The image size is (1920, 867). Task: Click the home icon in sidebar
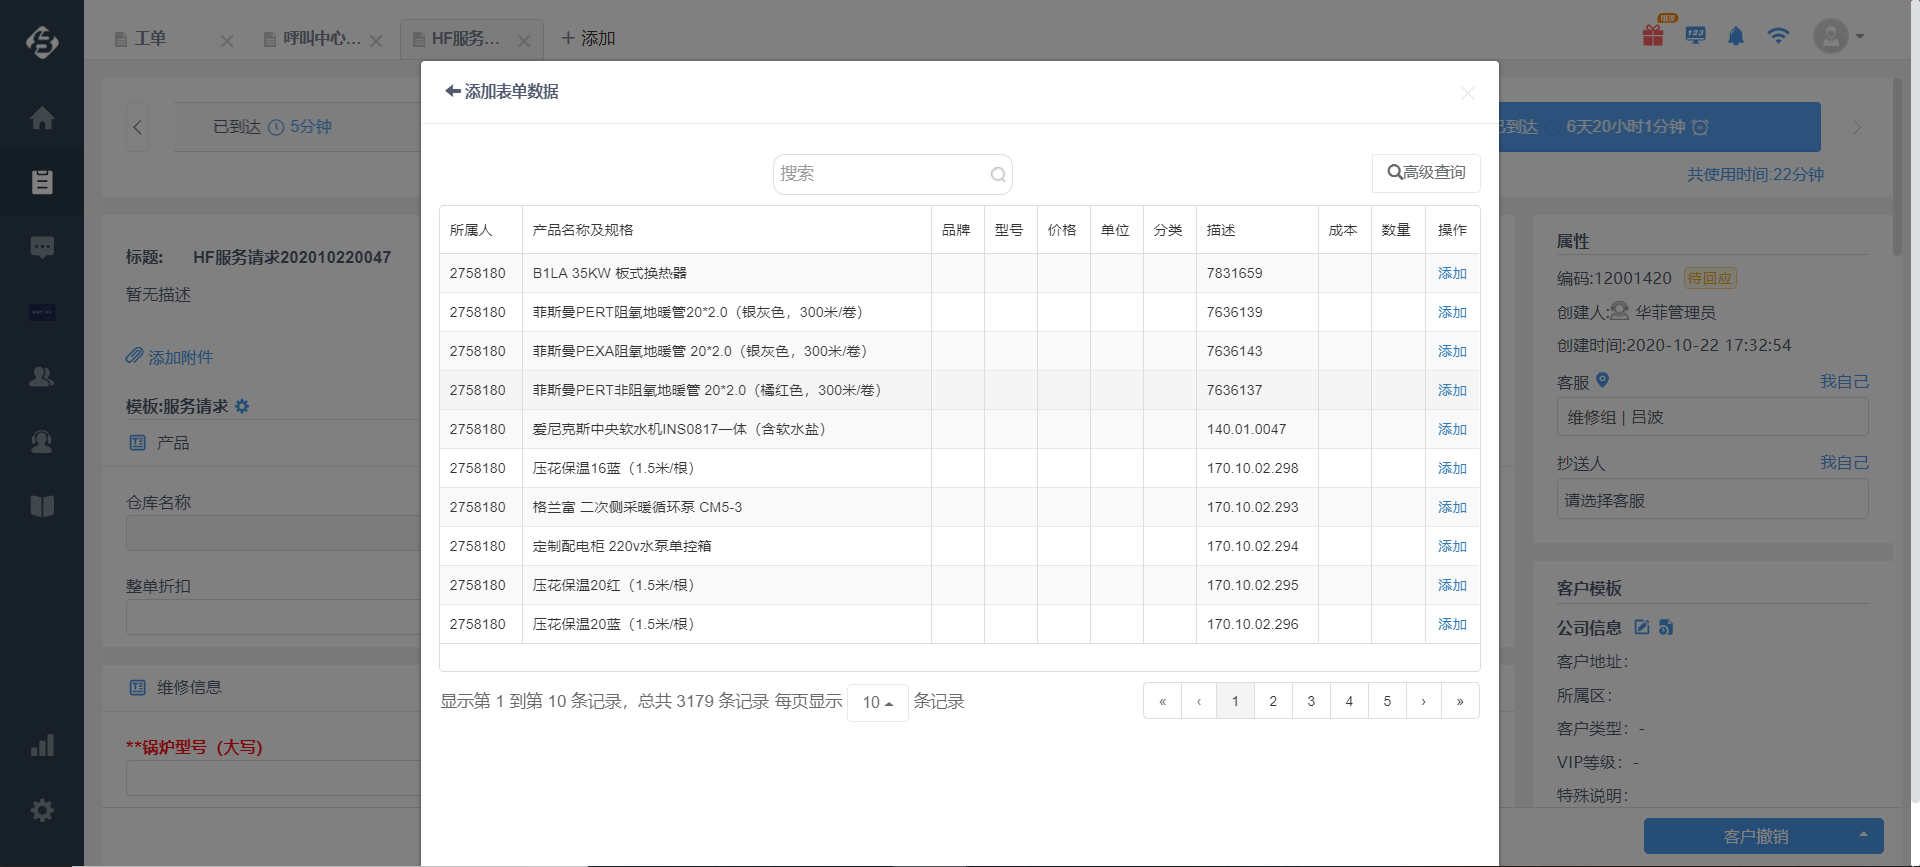point(42,118)
